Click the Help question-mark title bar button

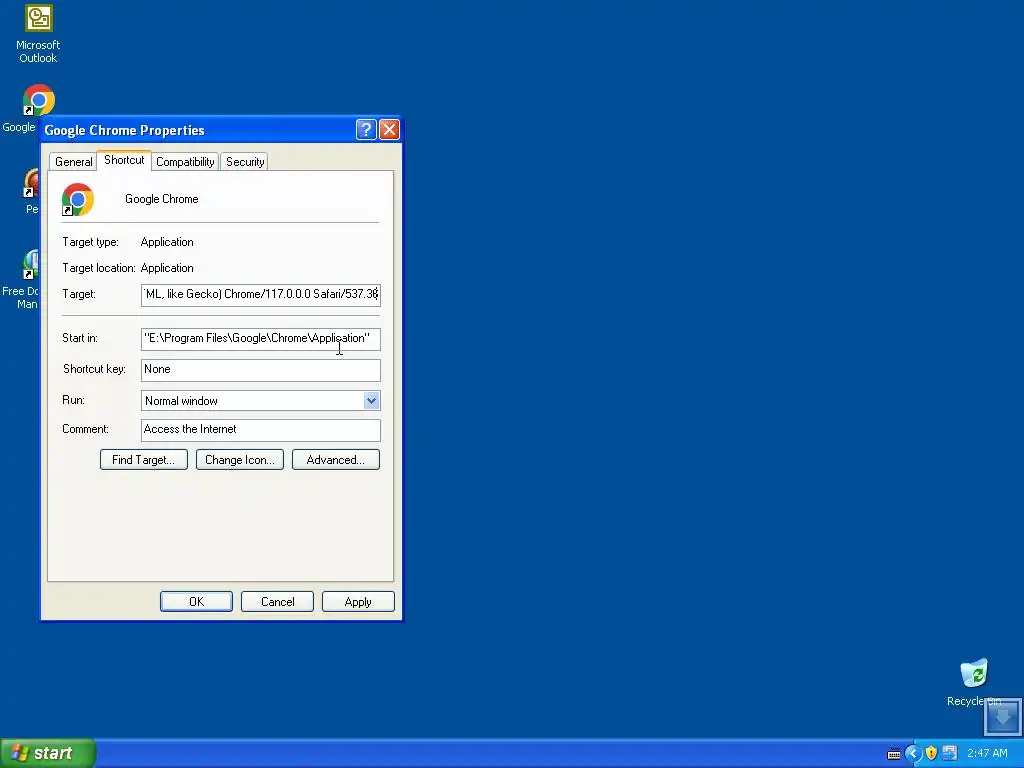366,129
